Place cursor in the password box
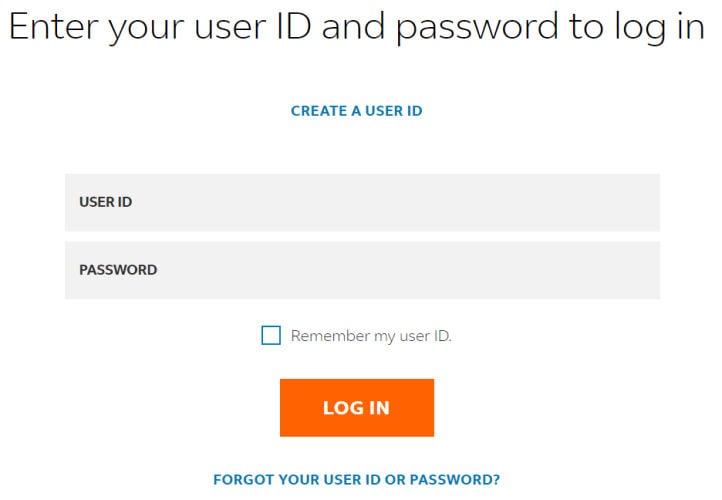The width and height of the screenshot is (722, 500). pyautogui.click(x=362, y=270)
